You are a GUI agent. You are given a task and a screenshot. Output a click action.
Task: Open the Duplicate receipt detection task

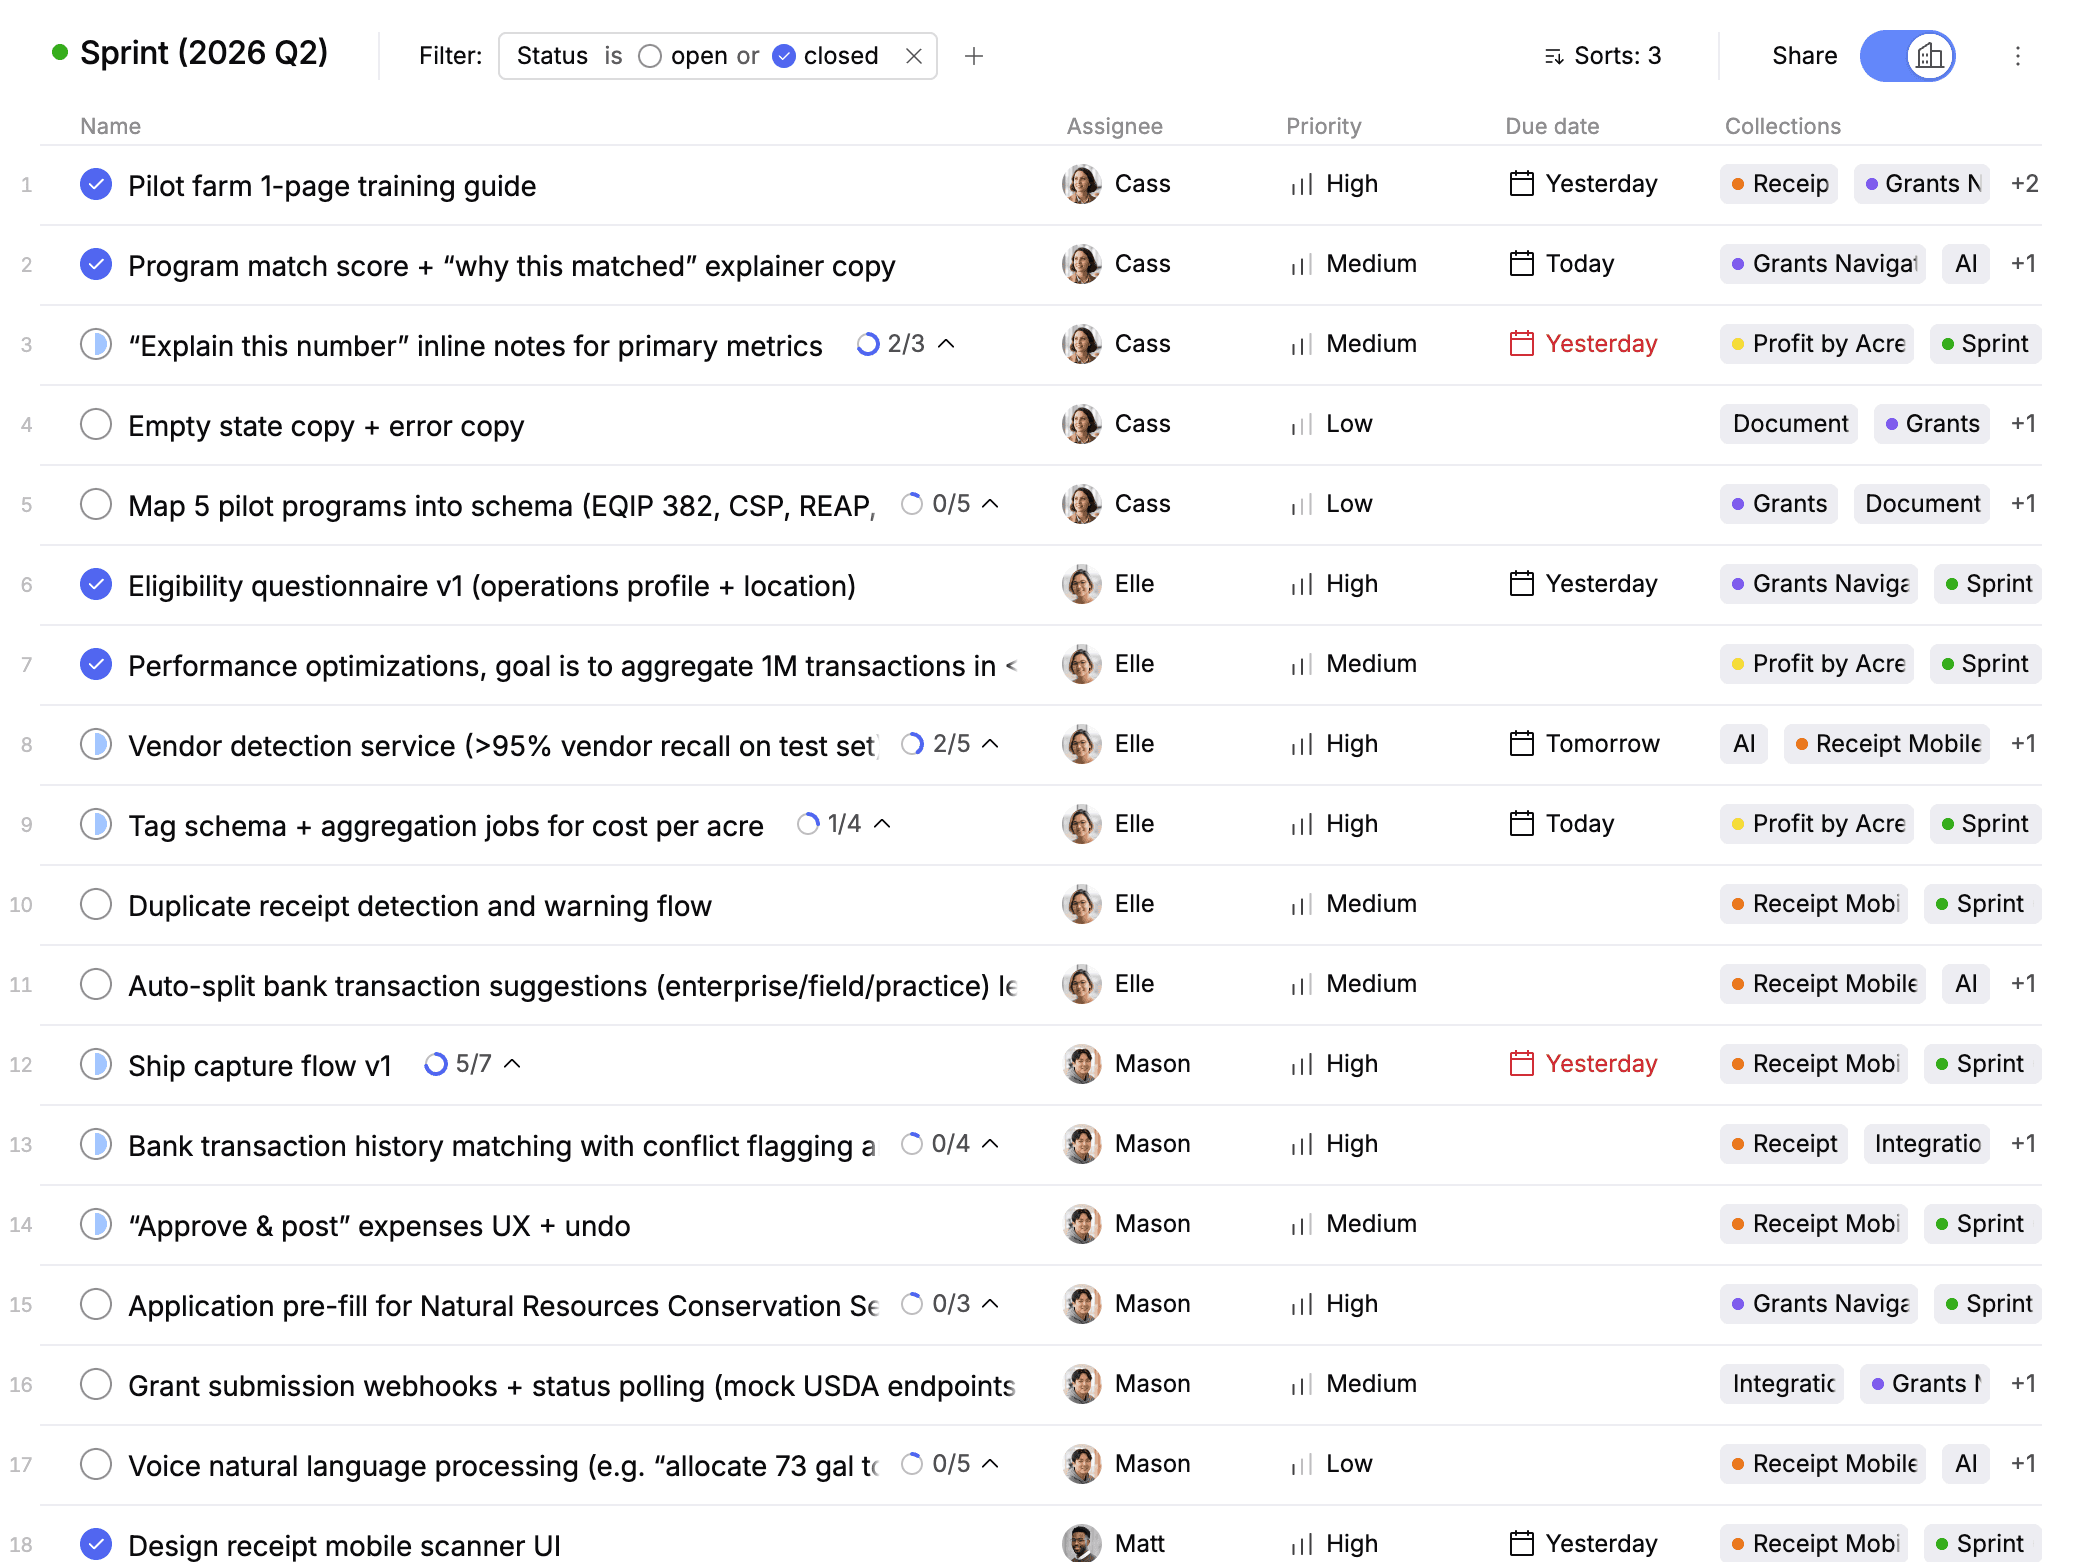419,905
